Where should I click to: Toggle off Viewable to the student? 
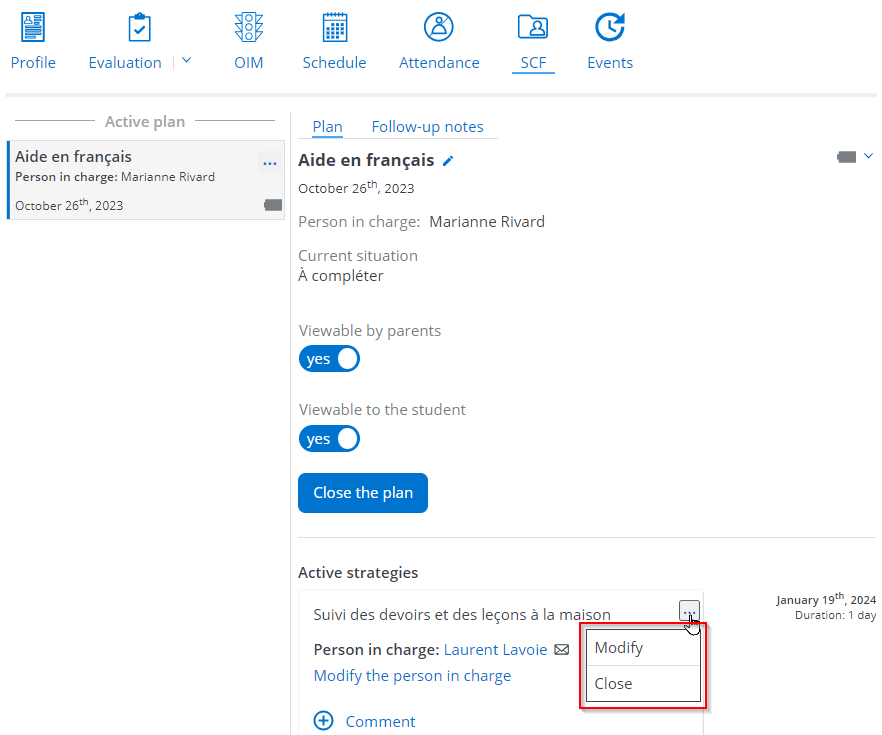tap(329, 439)
